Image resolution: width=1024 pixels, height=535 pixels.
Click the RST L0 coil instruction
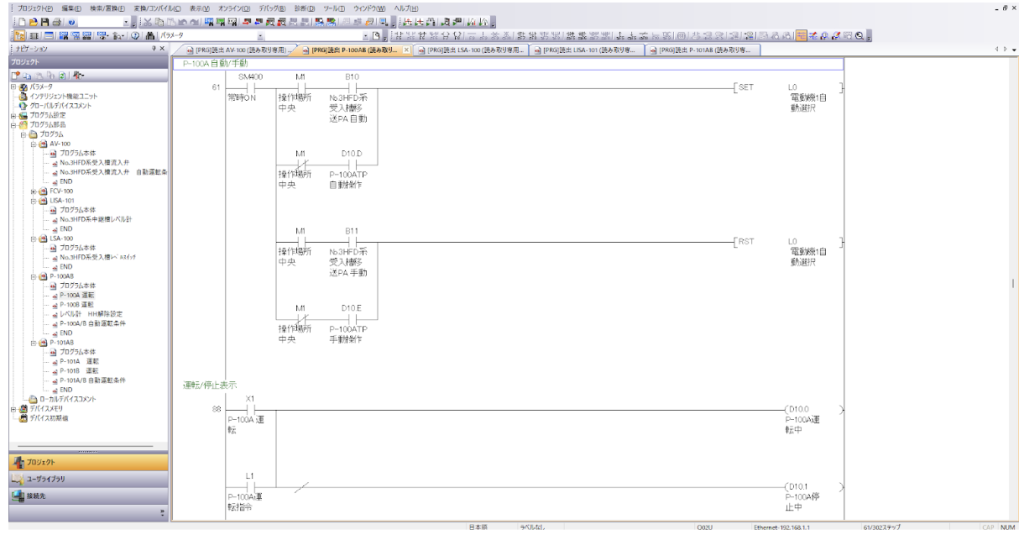pyautogui.click(x=788, y=242)
